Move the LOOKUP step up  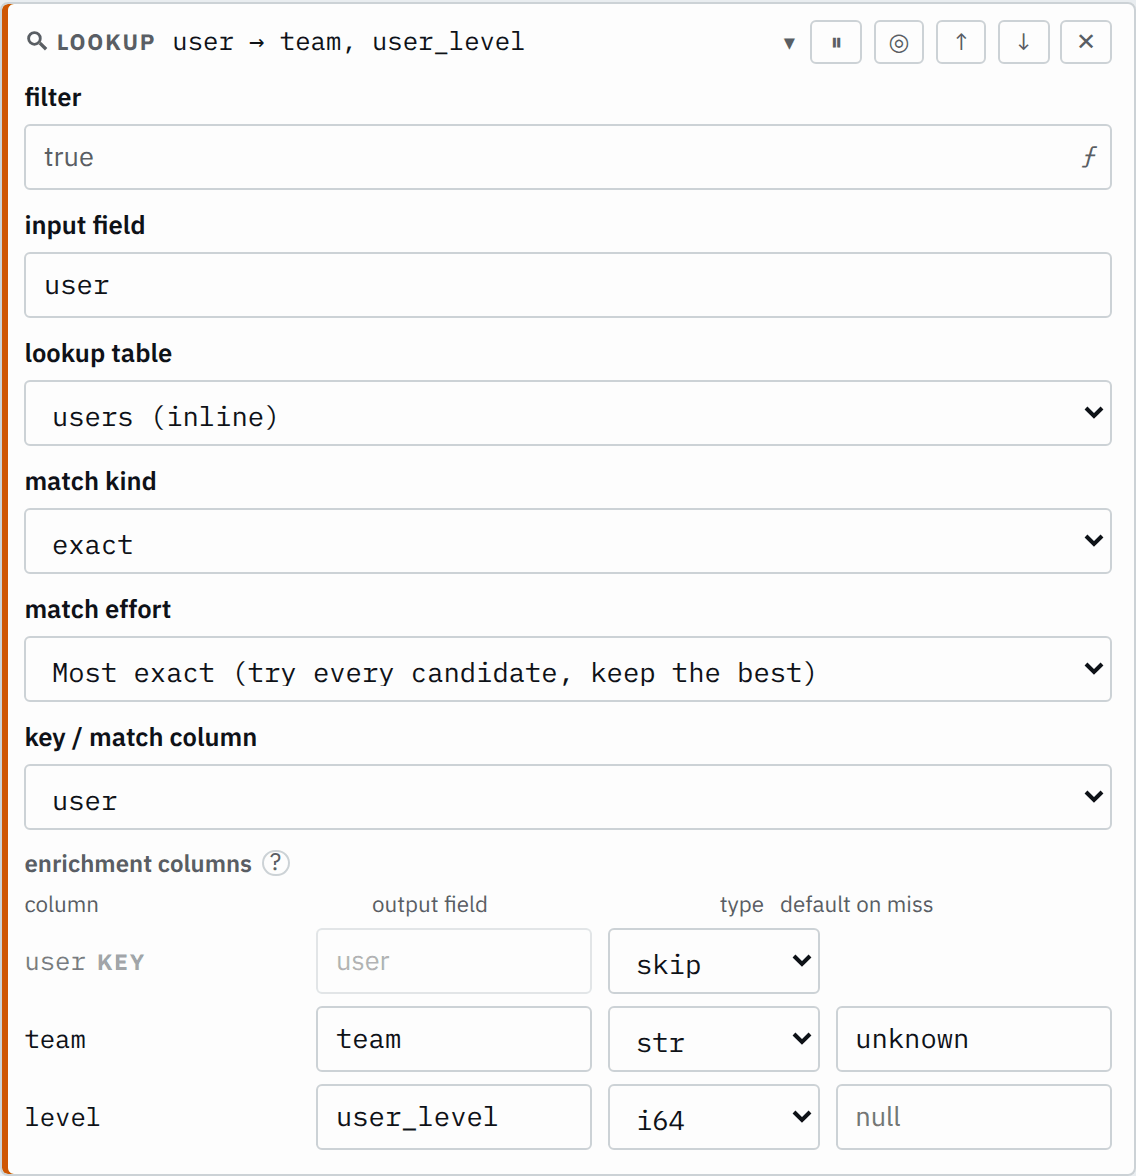(x=961, y=43)
